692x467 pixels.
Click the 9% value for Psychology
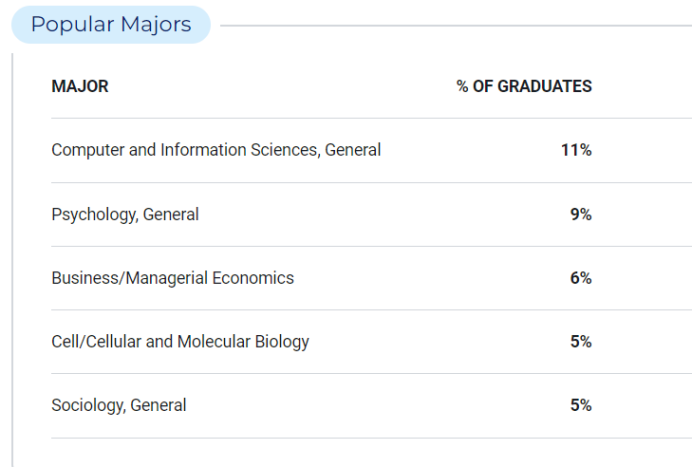(x=581, y=215)
